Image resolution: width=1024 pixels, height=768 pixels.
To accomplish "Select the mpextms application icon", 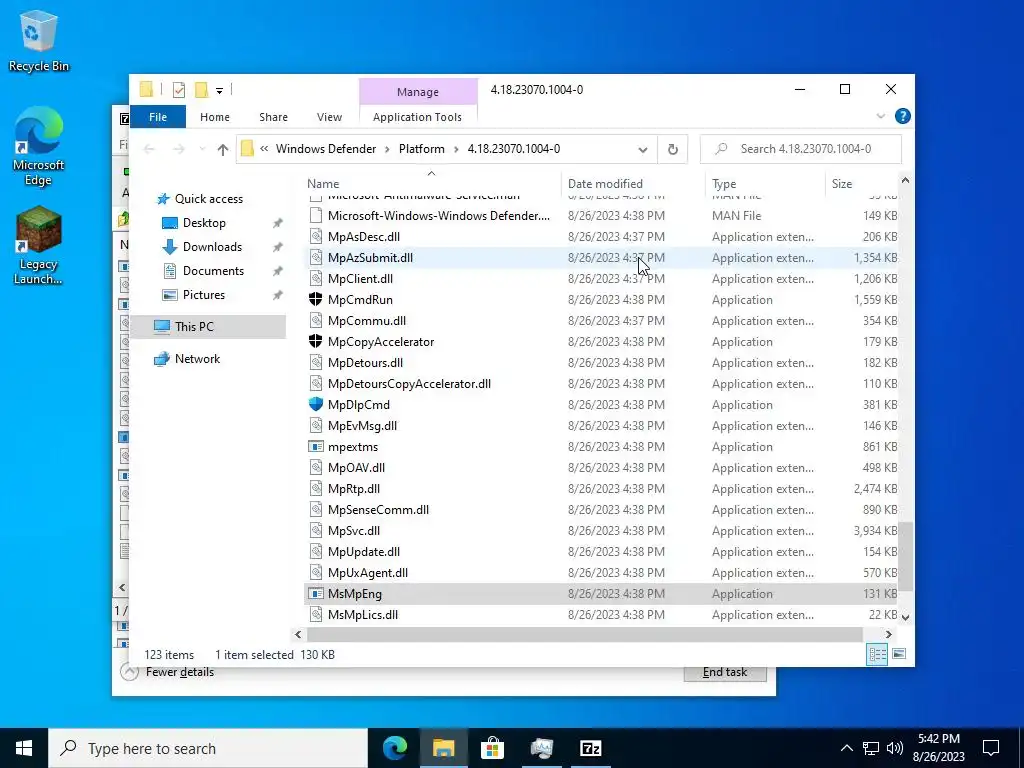I will click(315, 447).
